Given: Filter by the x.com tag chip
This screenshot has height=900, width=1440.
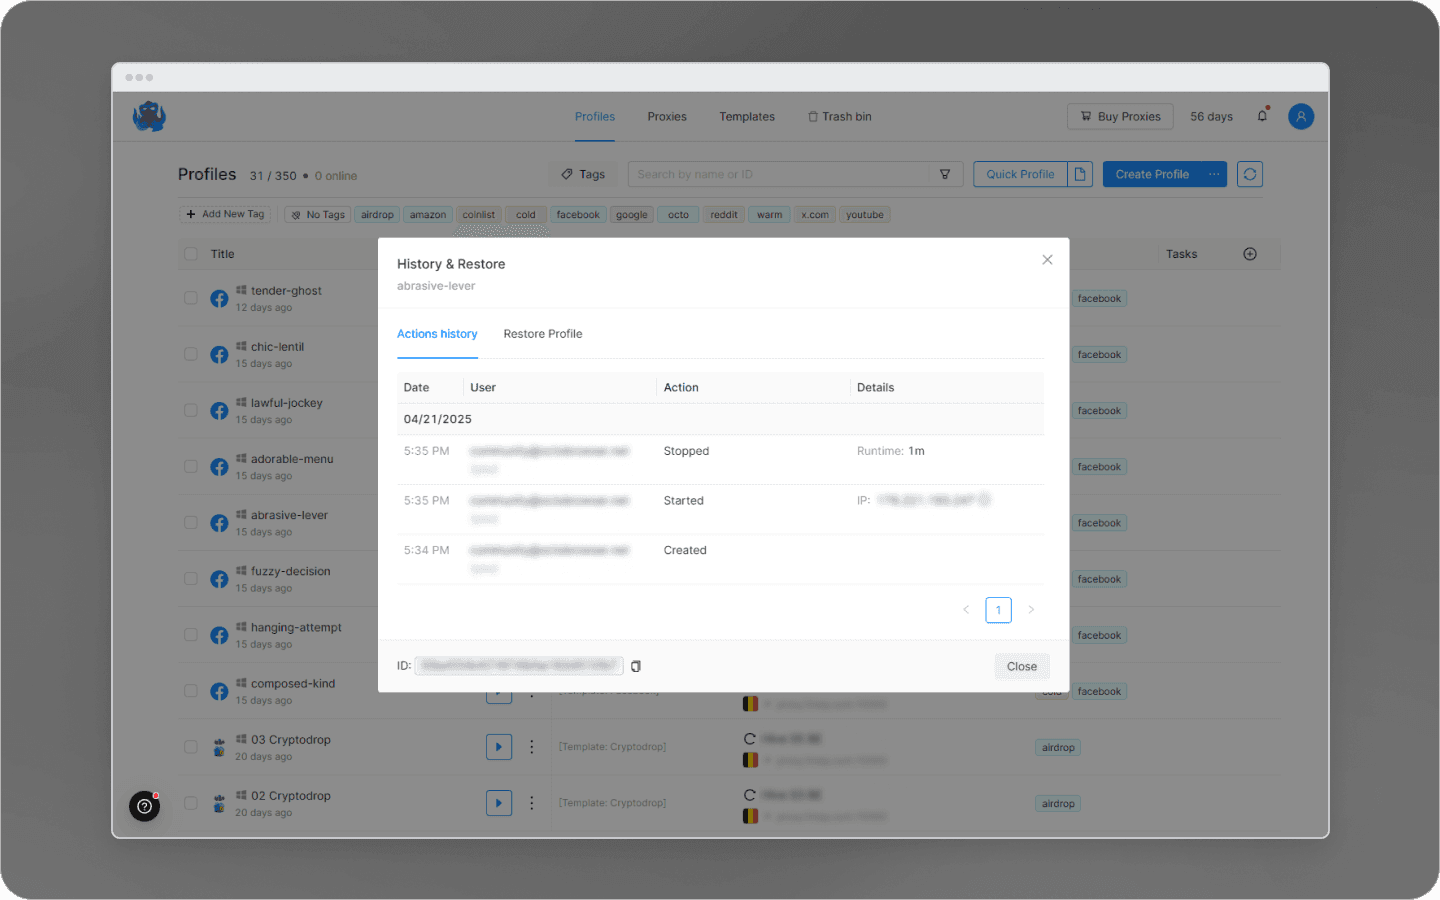Looking at the screenshot, I should [815, 215].
